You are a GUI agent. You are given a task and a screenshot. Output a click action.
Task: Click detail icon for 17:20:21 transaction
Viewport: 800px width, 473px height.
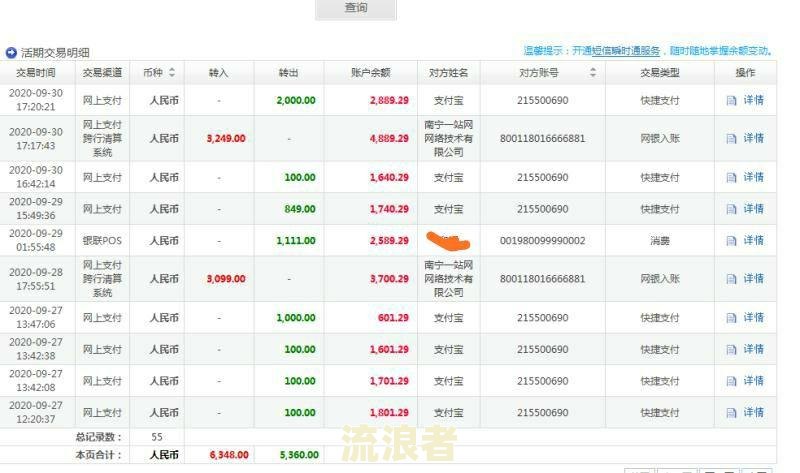(731, 101)
